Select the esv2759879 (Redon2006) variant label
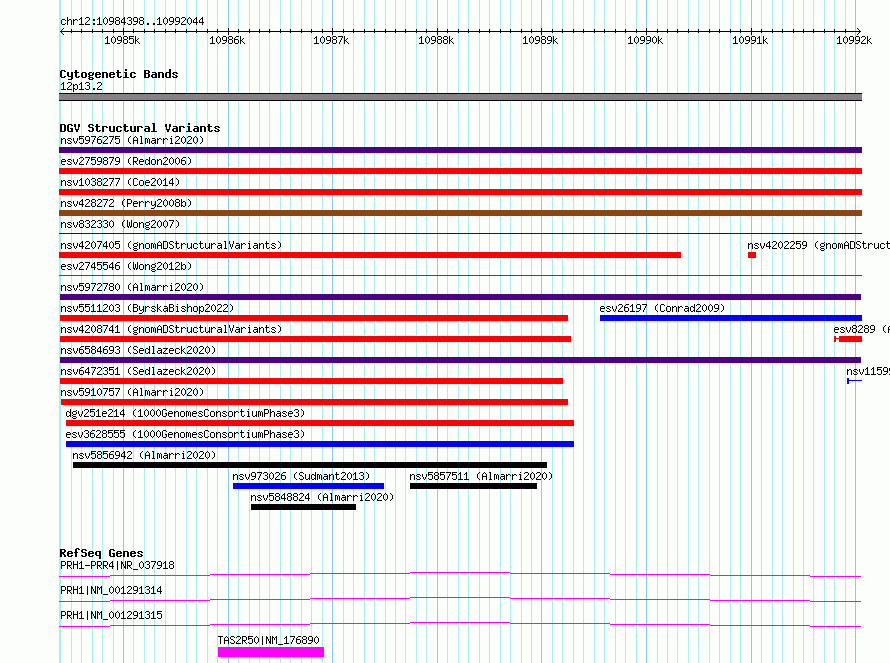The width and height of the screenshot is (890, 663). coord(126,161)
